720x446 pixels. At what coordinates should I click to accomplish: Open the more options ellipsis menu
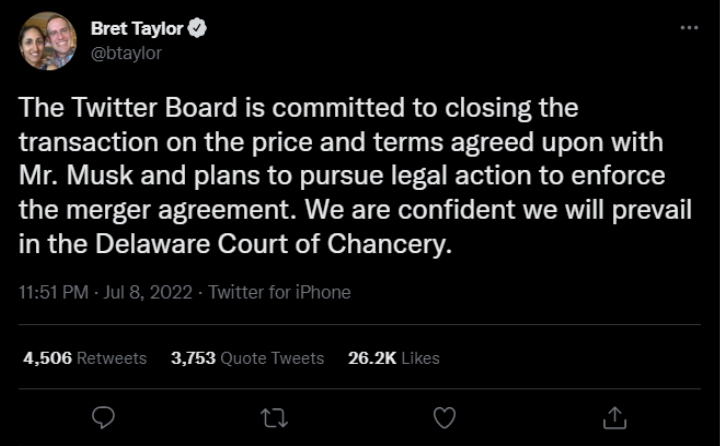689,28
